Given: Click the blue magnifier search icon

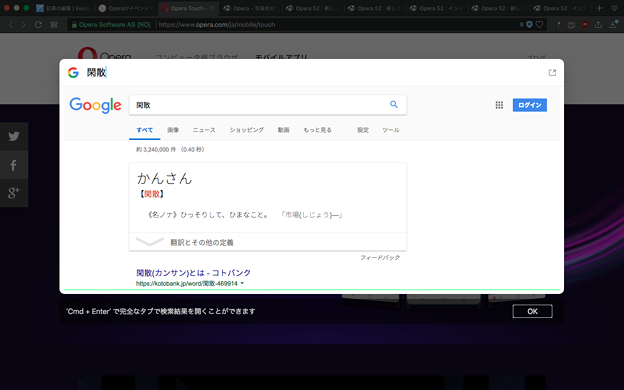Looking at the screenshot, I should pyautogui.click(x=394, y=105).
